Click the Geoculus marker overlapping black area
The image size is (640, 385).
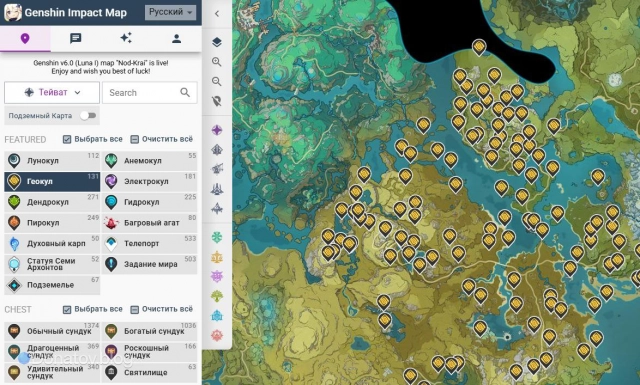coord(479,47)
